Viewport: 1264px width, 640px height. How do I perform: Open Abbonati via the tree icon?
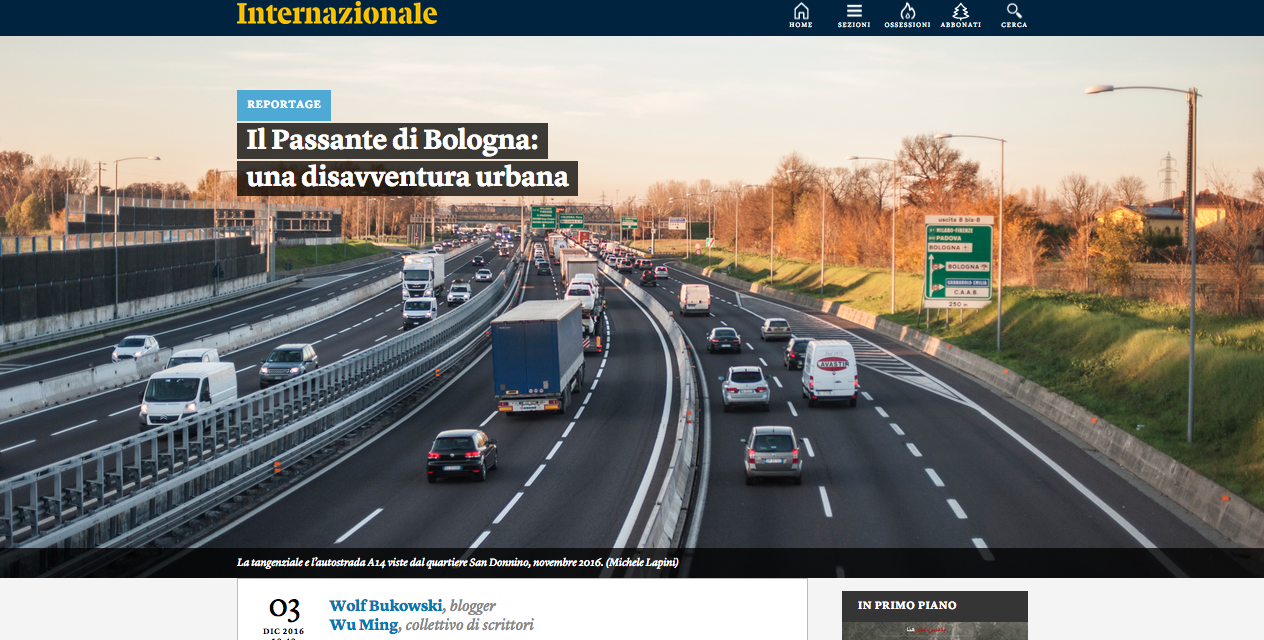pyautogui.click(x=960, y=15)
